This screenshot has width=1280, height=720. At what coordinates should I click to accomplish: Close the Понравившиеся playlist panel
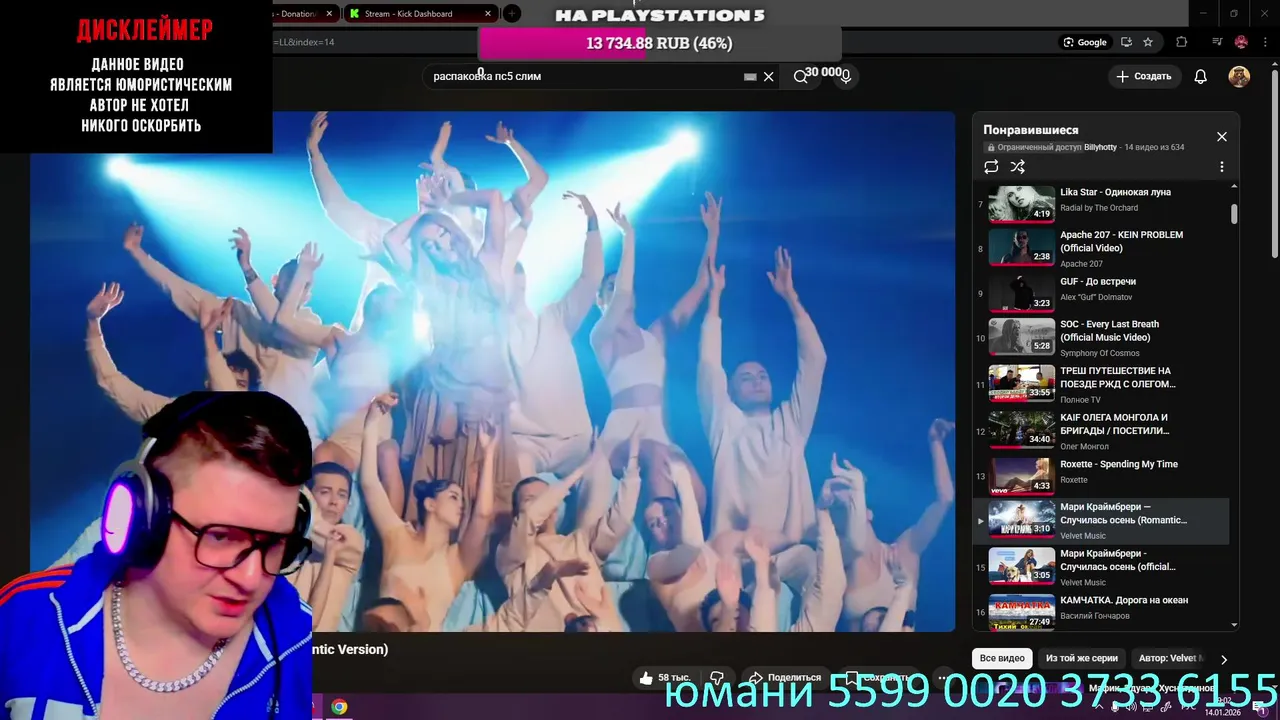pos(1221,137)
